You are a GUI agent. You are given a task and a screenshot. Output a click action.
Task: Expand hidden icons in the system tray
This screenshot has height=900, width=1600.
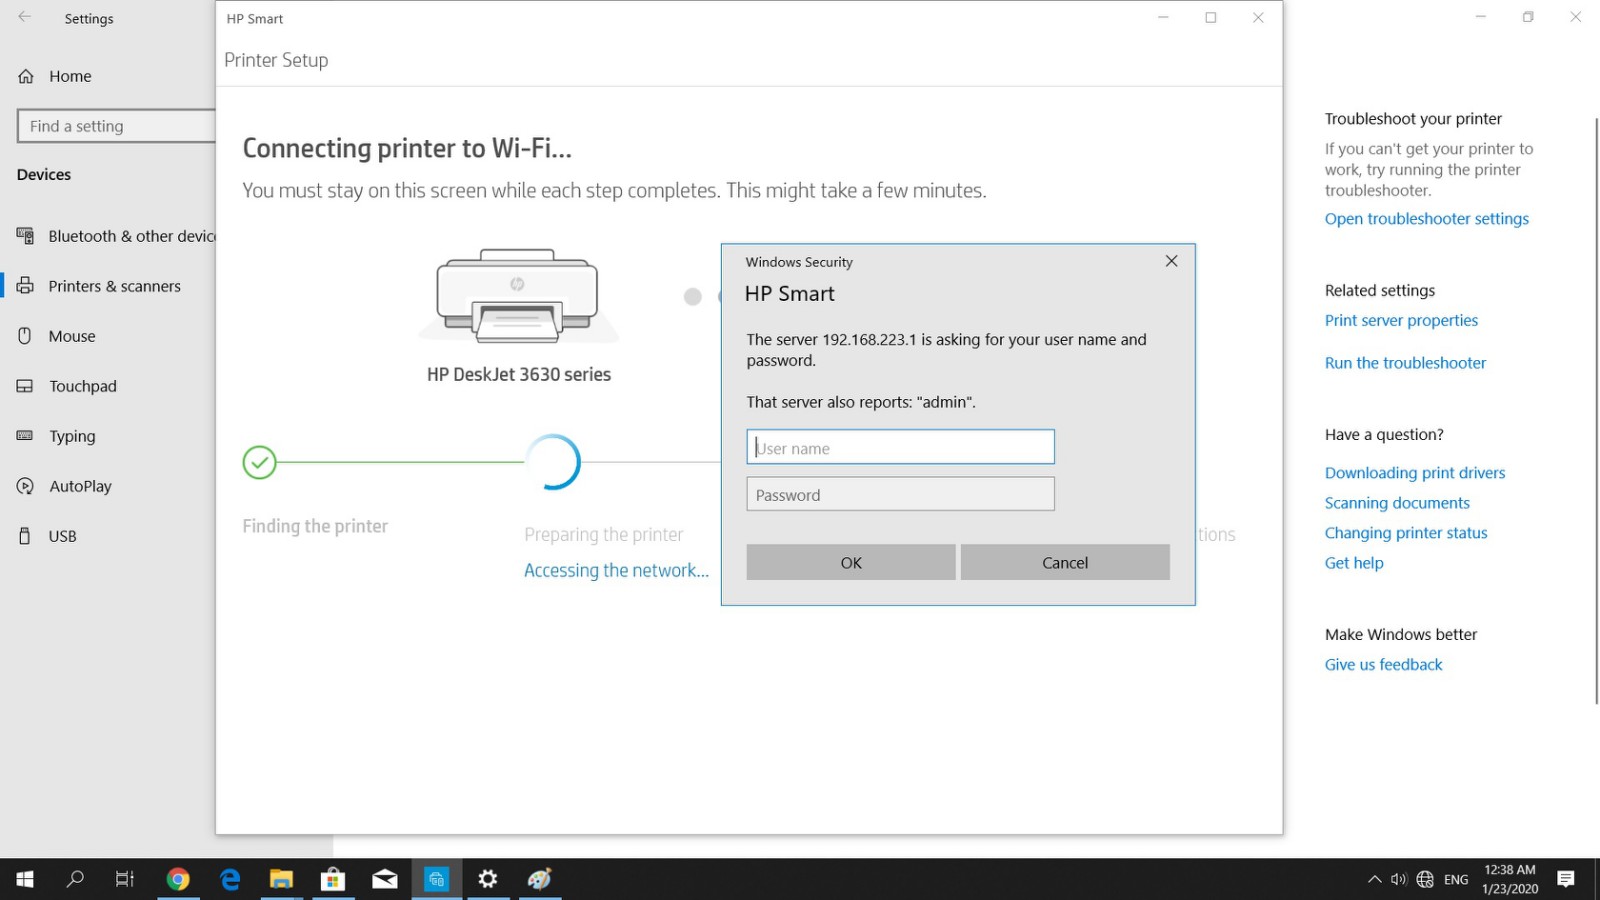(x=1374, y=879)
